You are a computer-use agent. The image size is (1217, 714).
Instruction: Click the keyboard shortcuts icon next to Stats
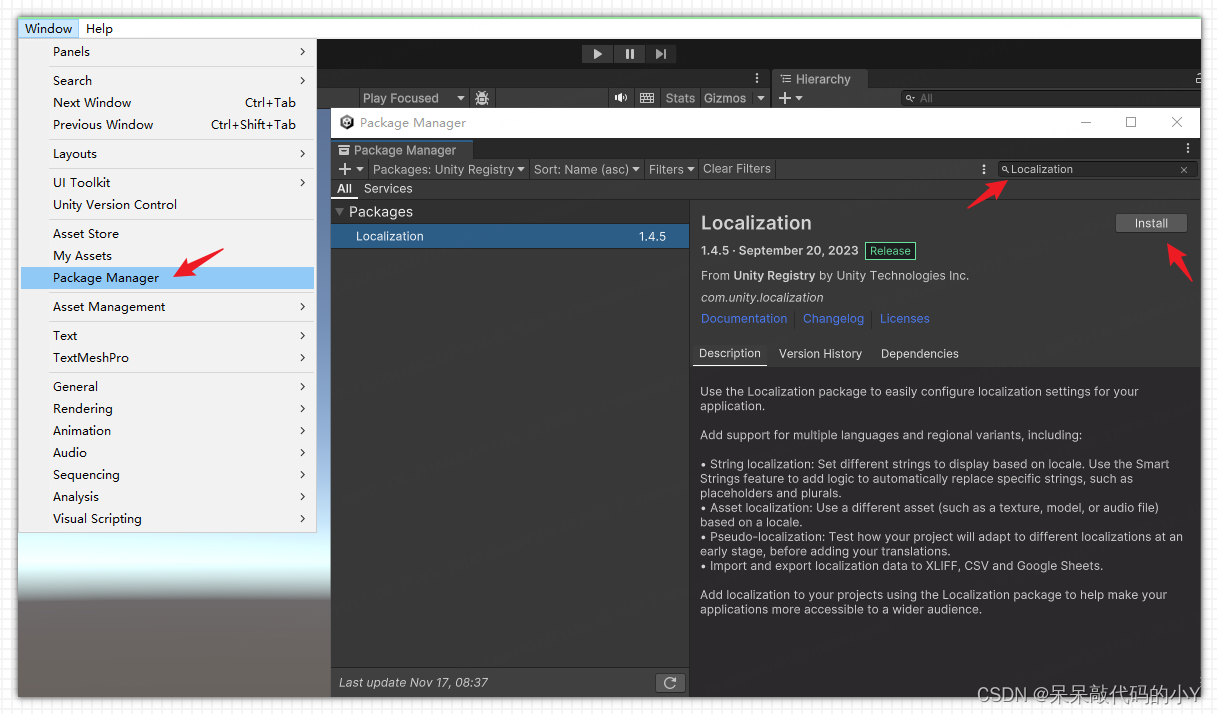(647, 98)
